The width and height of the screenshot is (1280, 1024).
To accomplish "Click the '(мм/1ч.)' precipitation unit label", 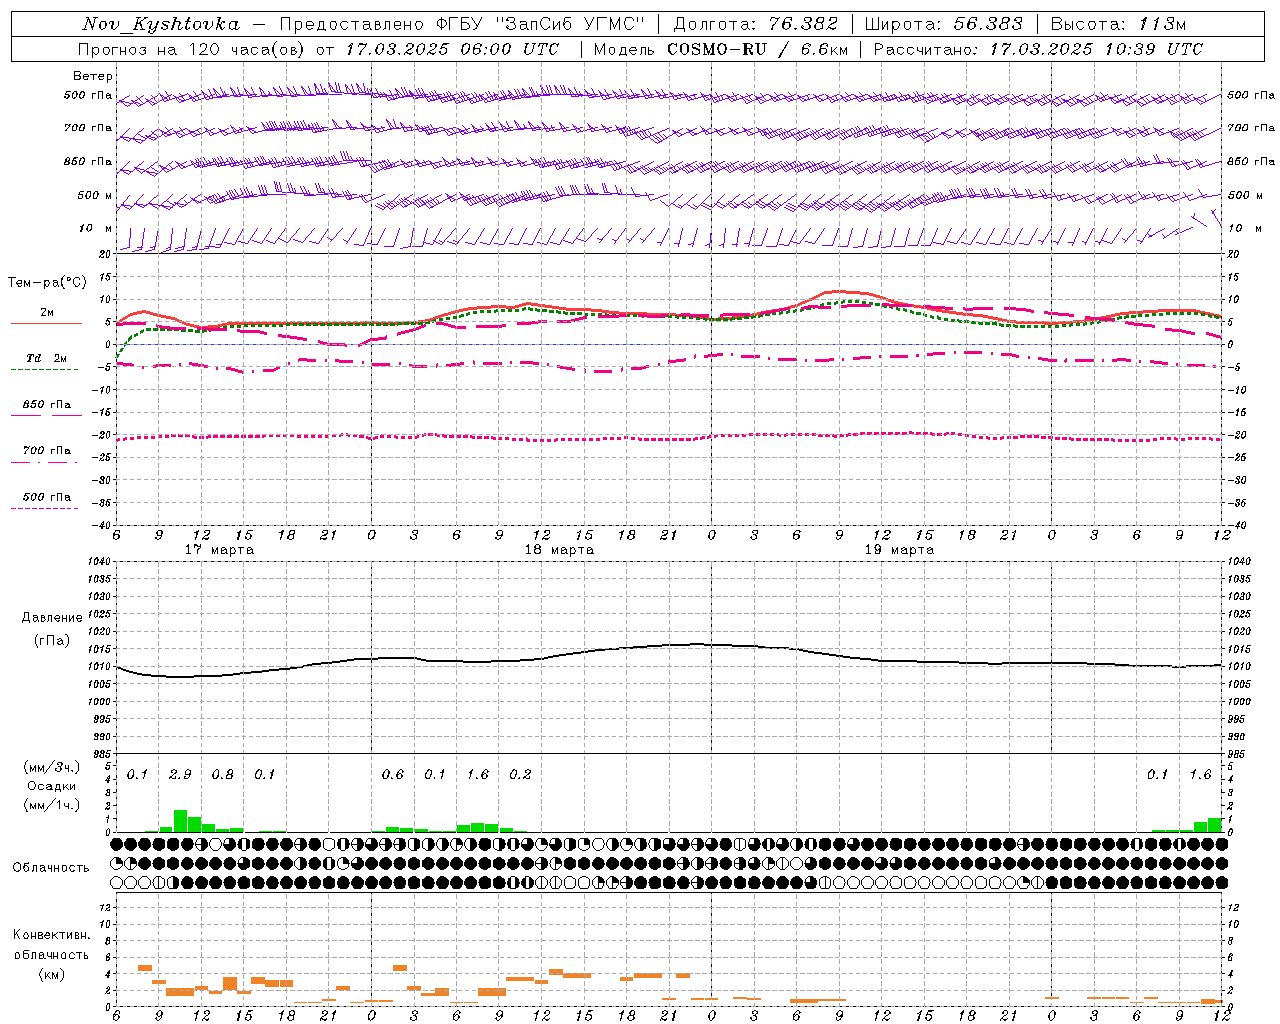I will [x=50, y=805].
